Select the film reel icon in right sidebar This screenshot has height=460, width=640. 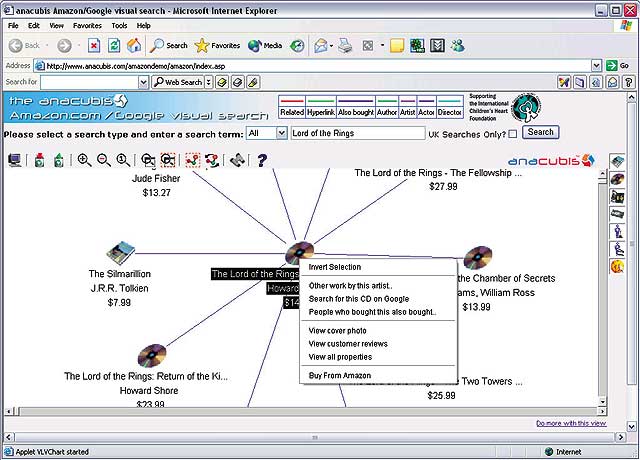click(617, 196)
